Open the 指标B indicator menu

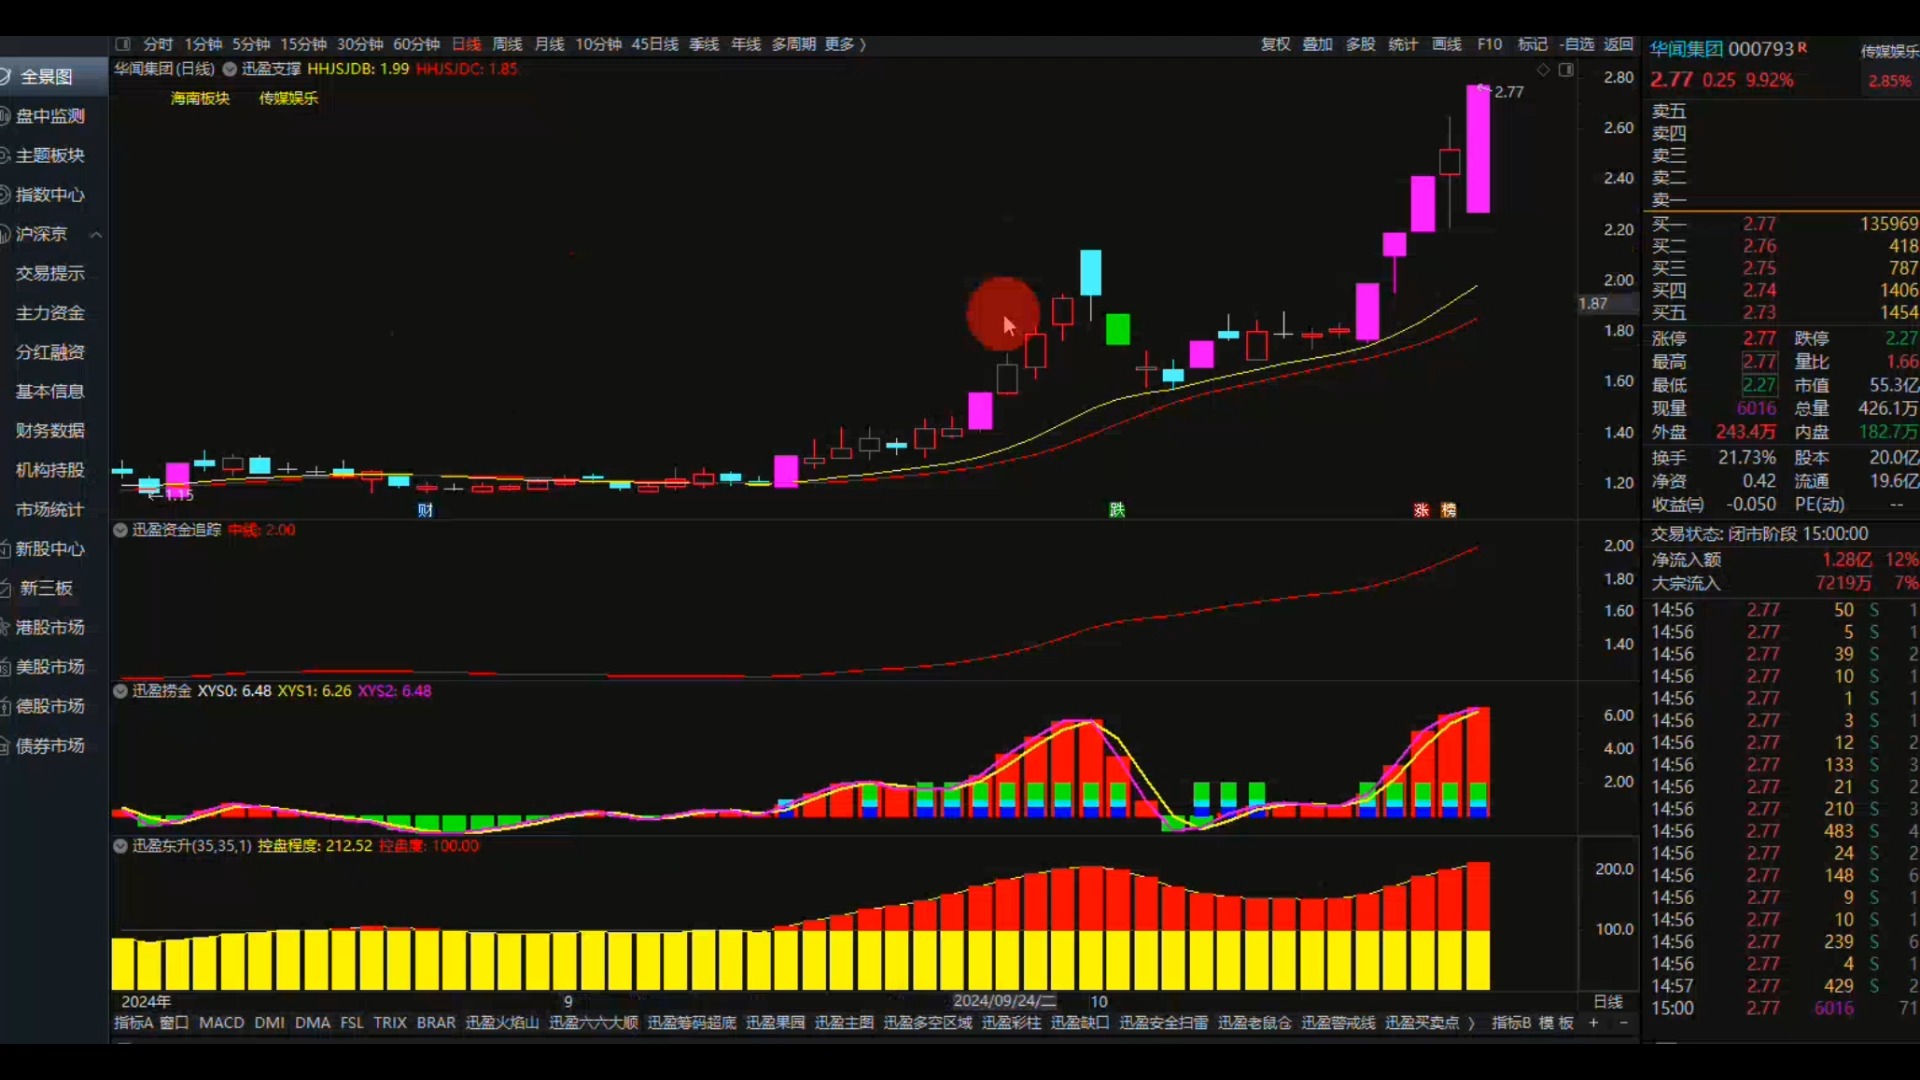click(x=1511, y=1023)
